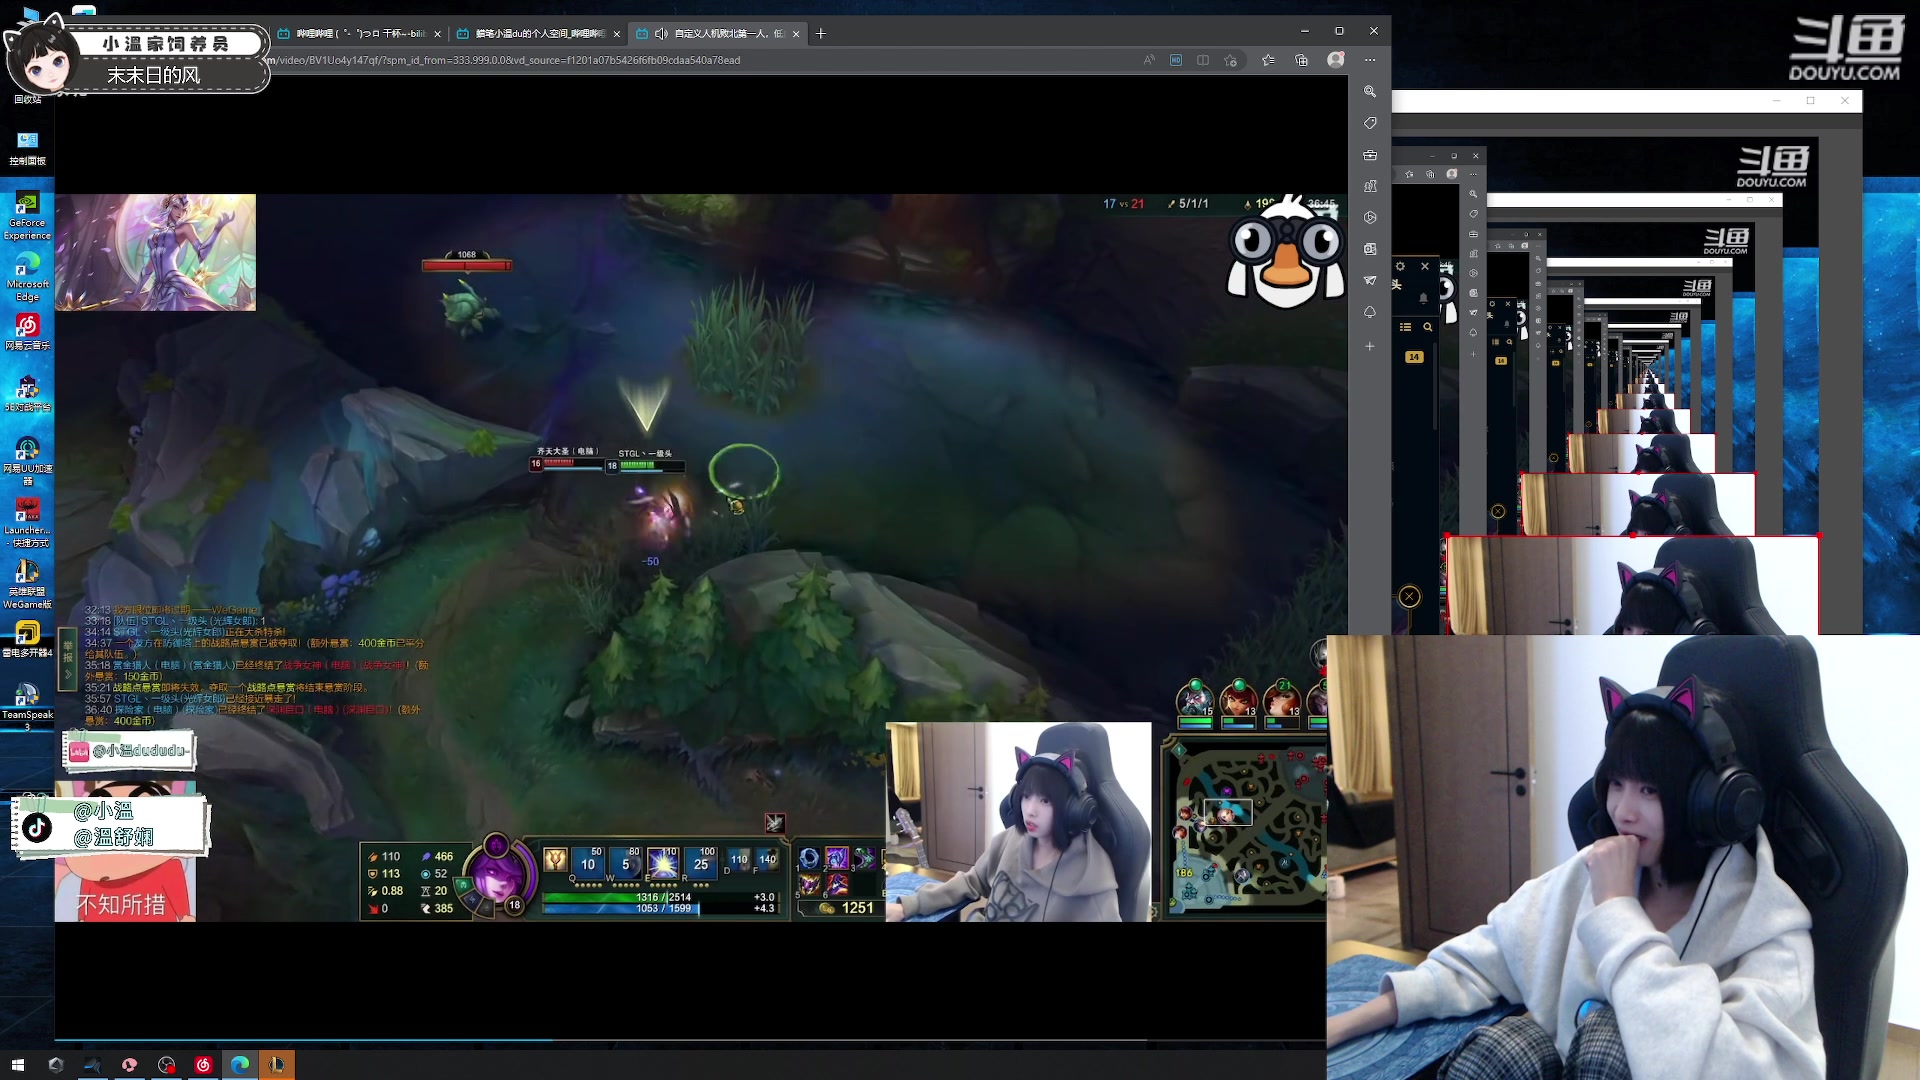1920x1080 pixels.
Task: Open the Edge sidebar search icon
Action: [1370, 91]
